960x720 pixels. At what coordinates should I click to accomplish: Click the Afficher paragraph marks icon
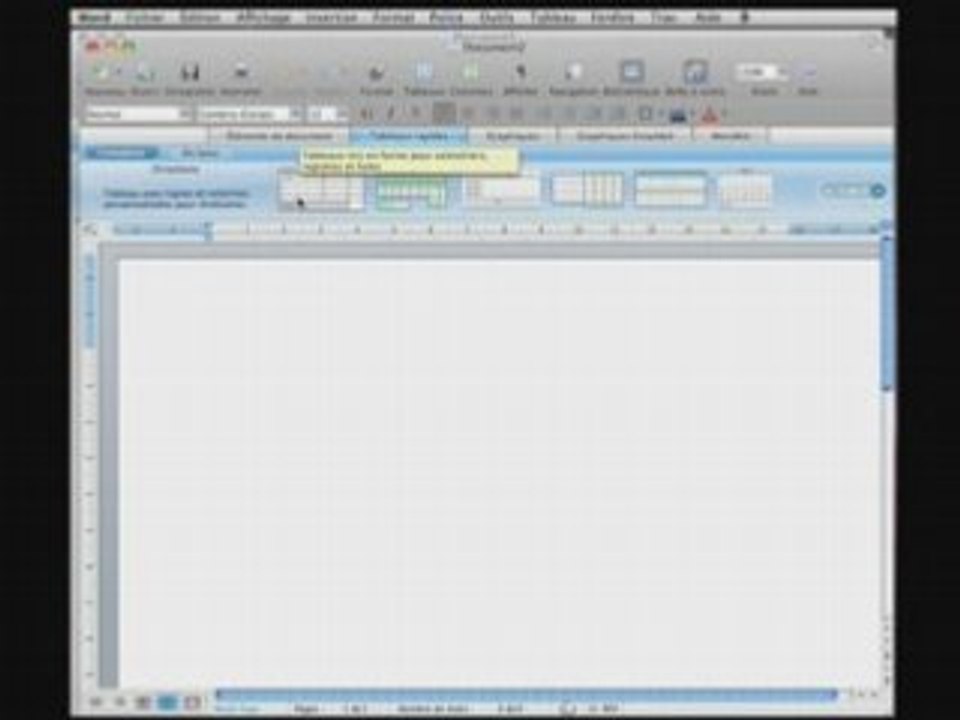(520, 73)
